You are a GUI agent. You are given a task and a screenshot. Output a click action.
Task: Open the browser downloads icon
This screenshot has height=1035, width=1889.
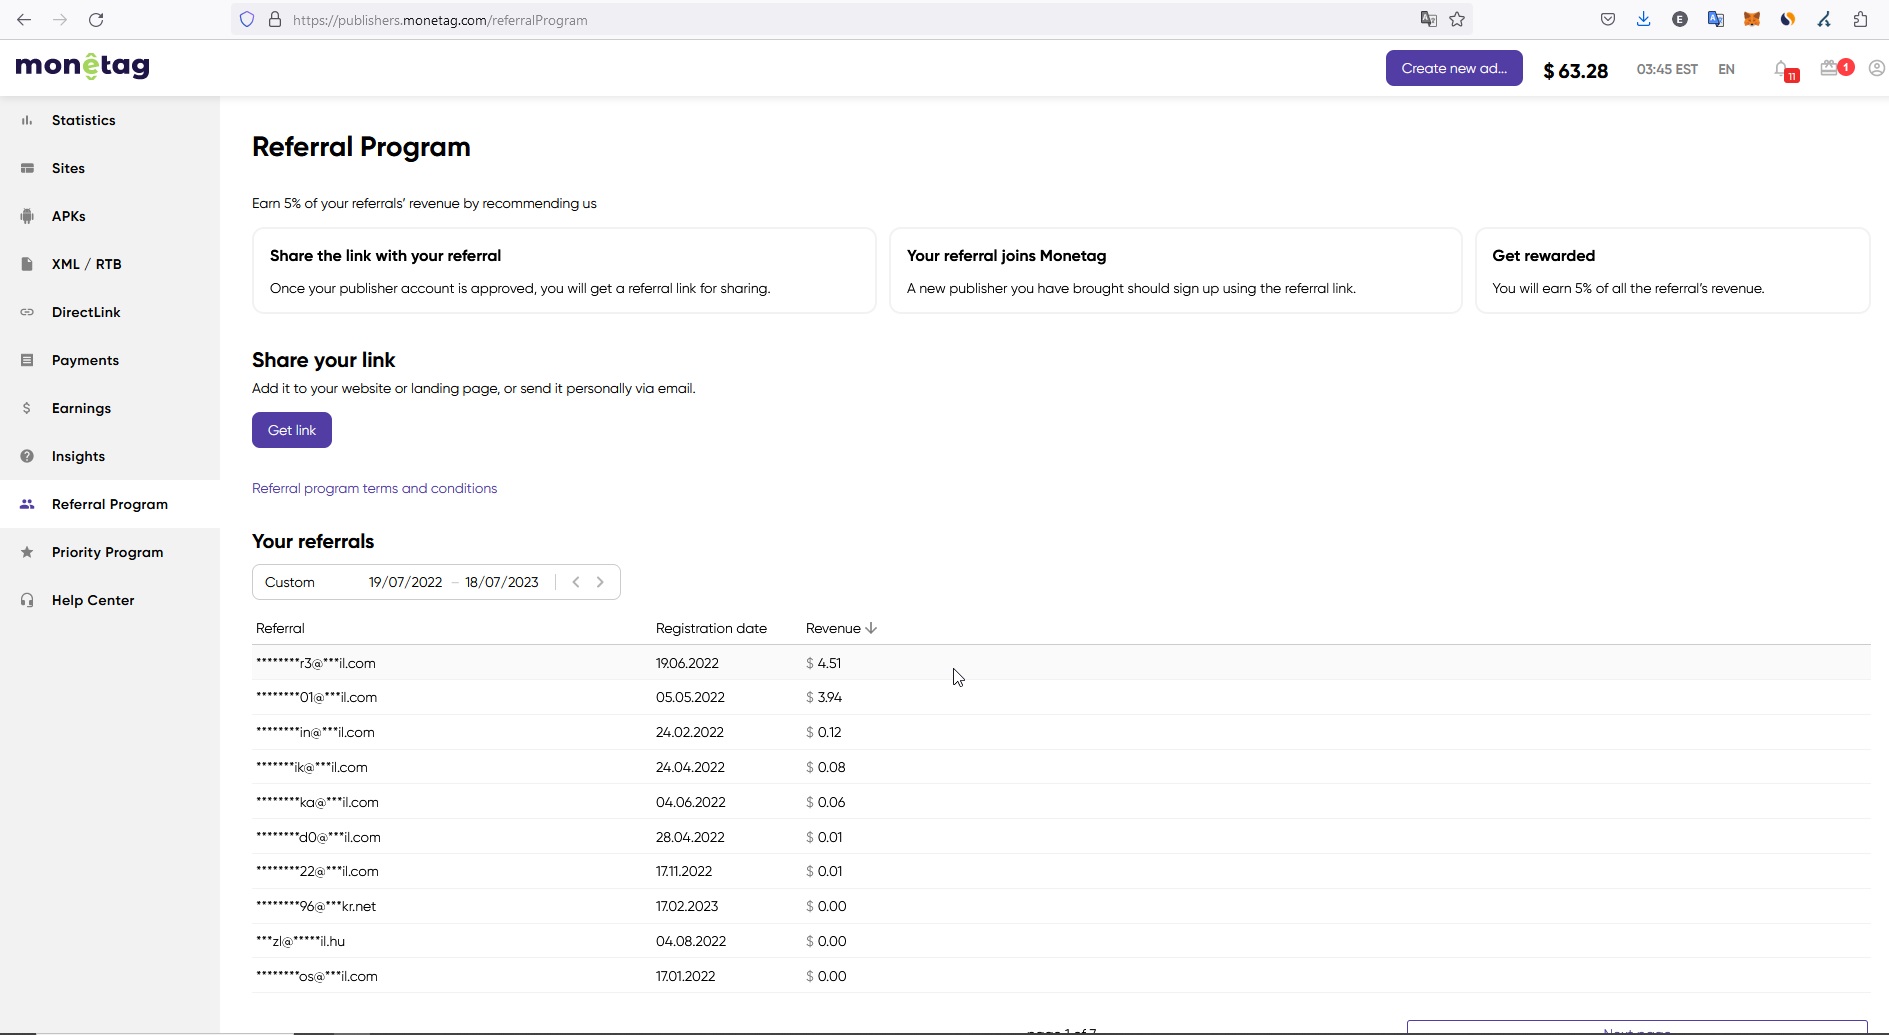pos(1643,20)
